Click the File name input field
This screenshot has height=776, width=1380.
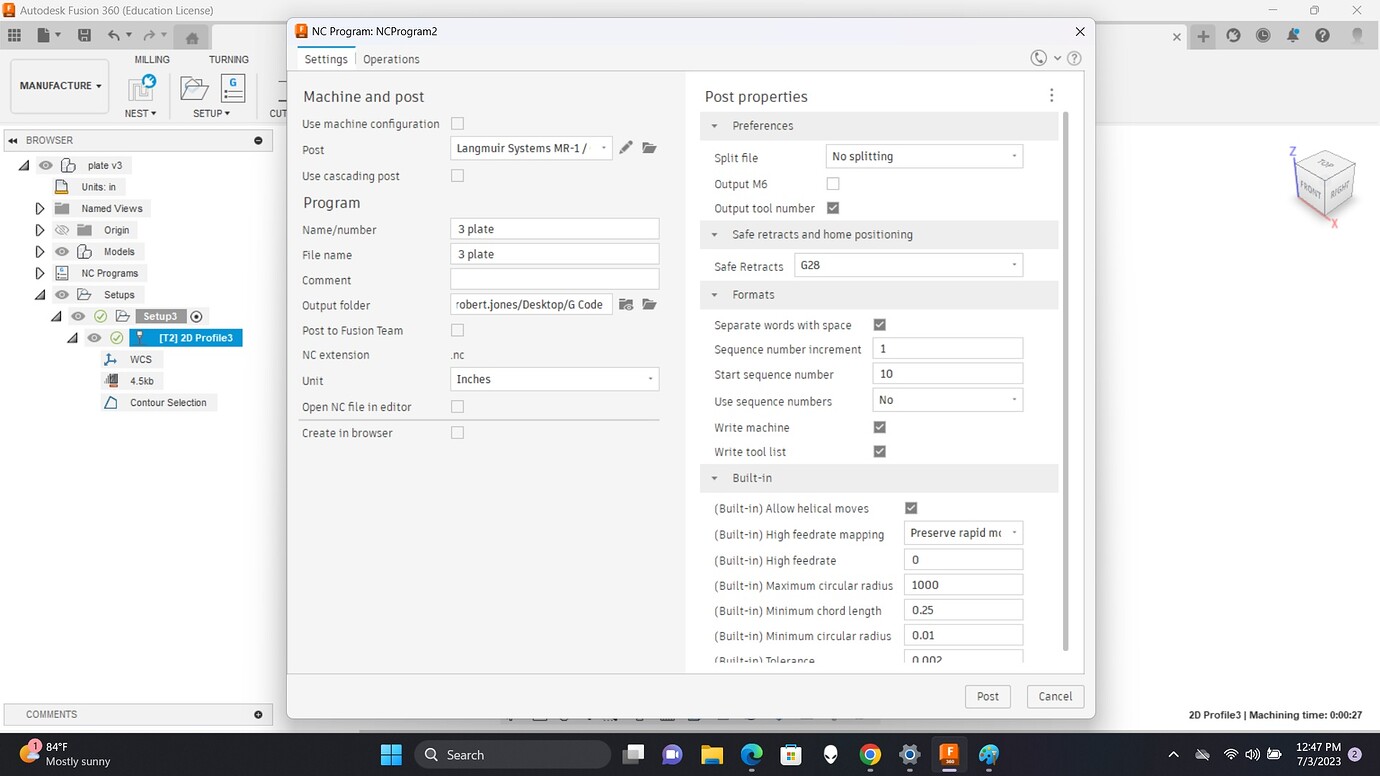tap(554, 254)
